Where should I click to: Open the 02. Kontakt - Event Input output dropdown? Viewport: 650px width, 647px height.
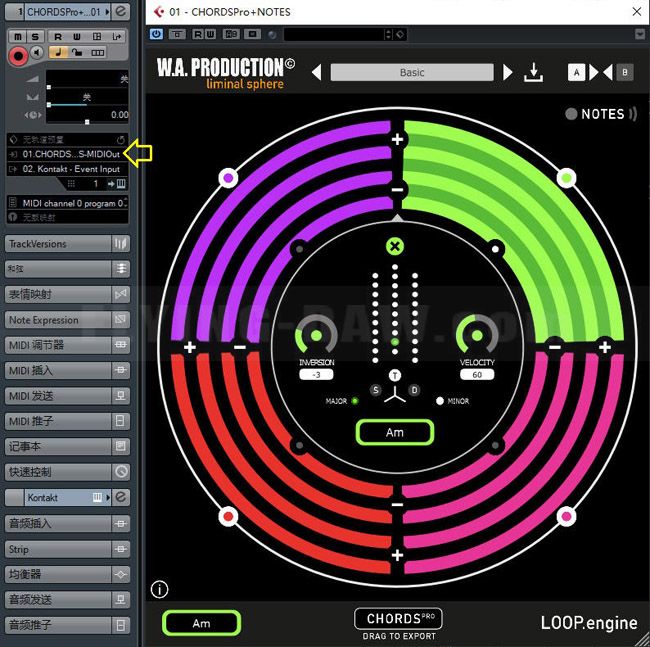pyautogui.click(x=67, y=169)
